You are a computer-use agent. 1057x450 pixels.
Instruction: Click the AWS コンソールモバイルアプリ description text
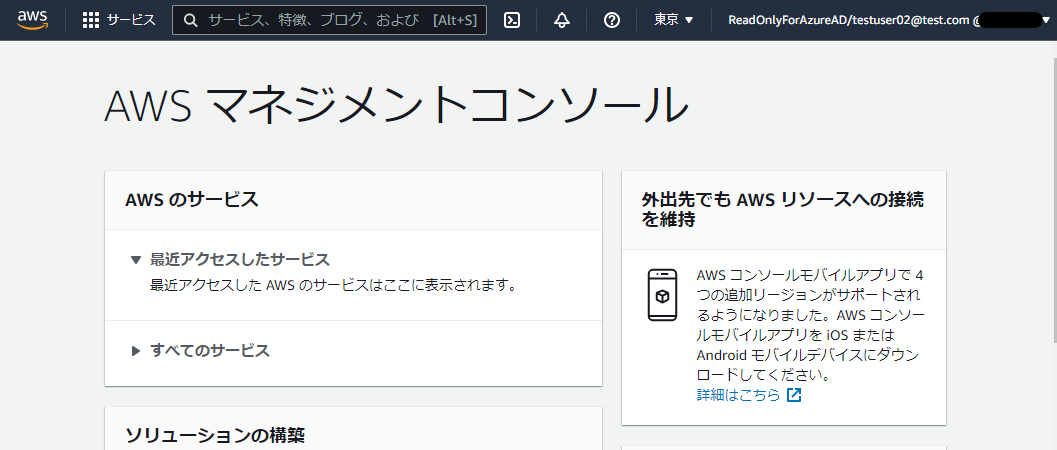(x=811, y=325)
